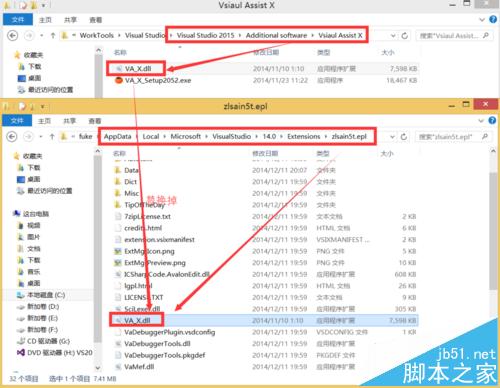500x388 pixels.
Task: Refresh the Vsiaul Assist X folder view
Action: click(x=405, y=36)
